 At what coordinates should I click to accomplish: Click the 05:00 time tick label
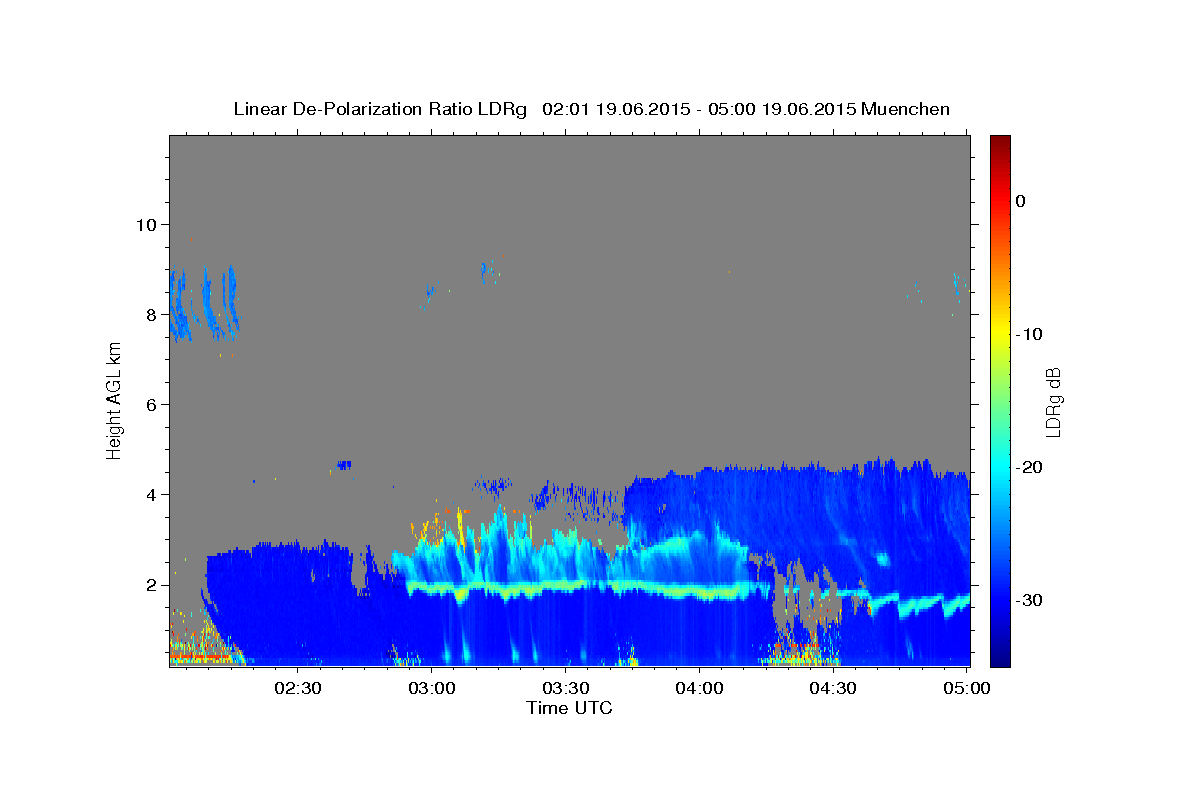(x=968, y=688)
